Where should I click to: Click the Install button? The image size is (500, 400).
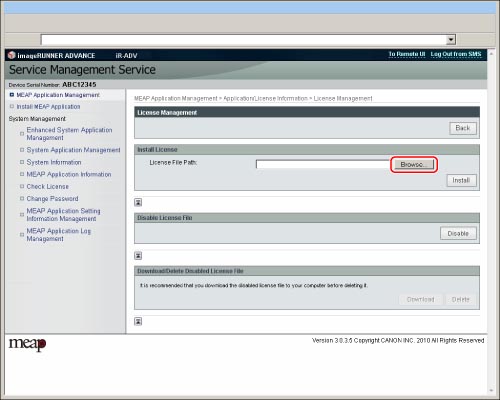click(x=461, y=180)
